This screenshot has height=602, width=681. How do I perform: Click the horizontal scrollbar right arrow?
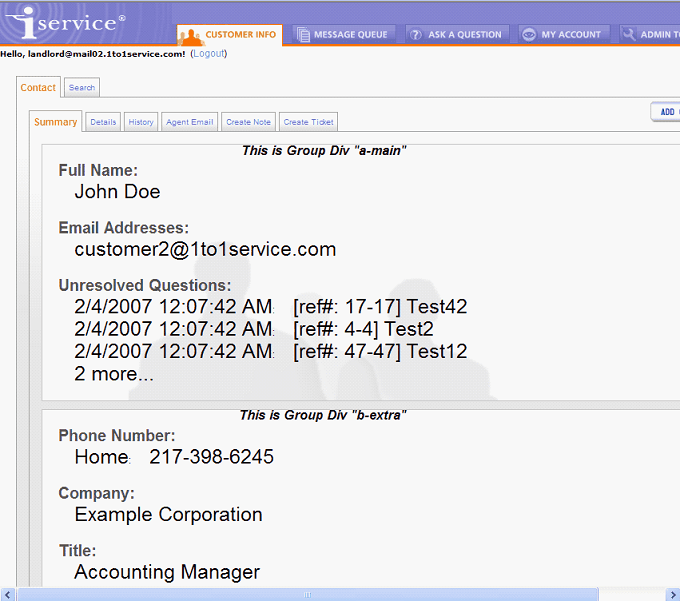click(x=673, y=594)
